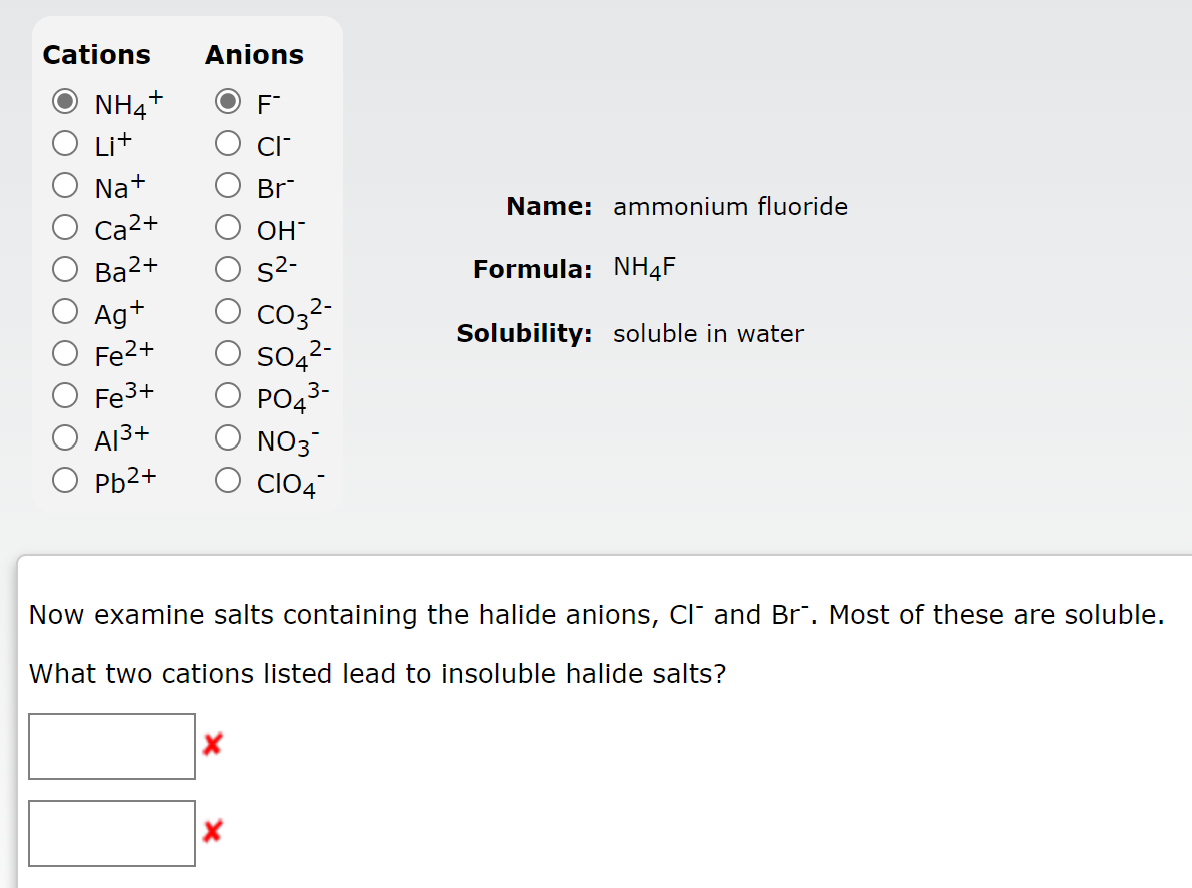Select the ClO4- anion
The height and width of the screenshot is (888, 1192).
[229, 479]
